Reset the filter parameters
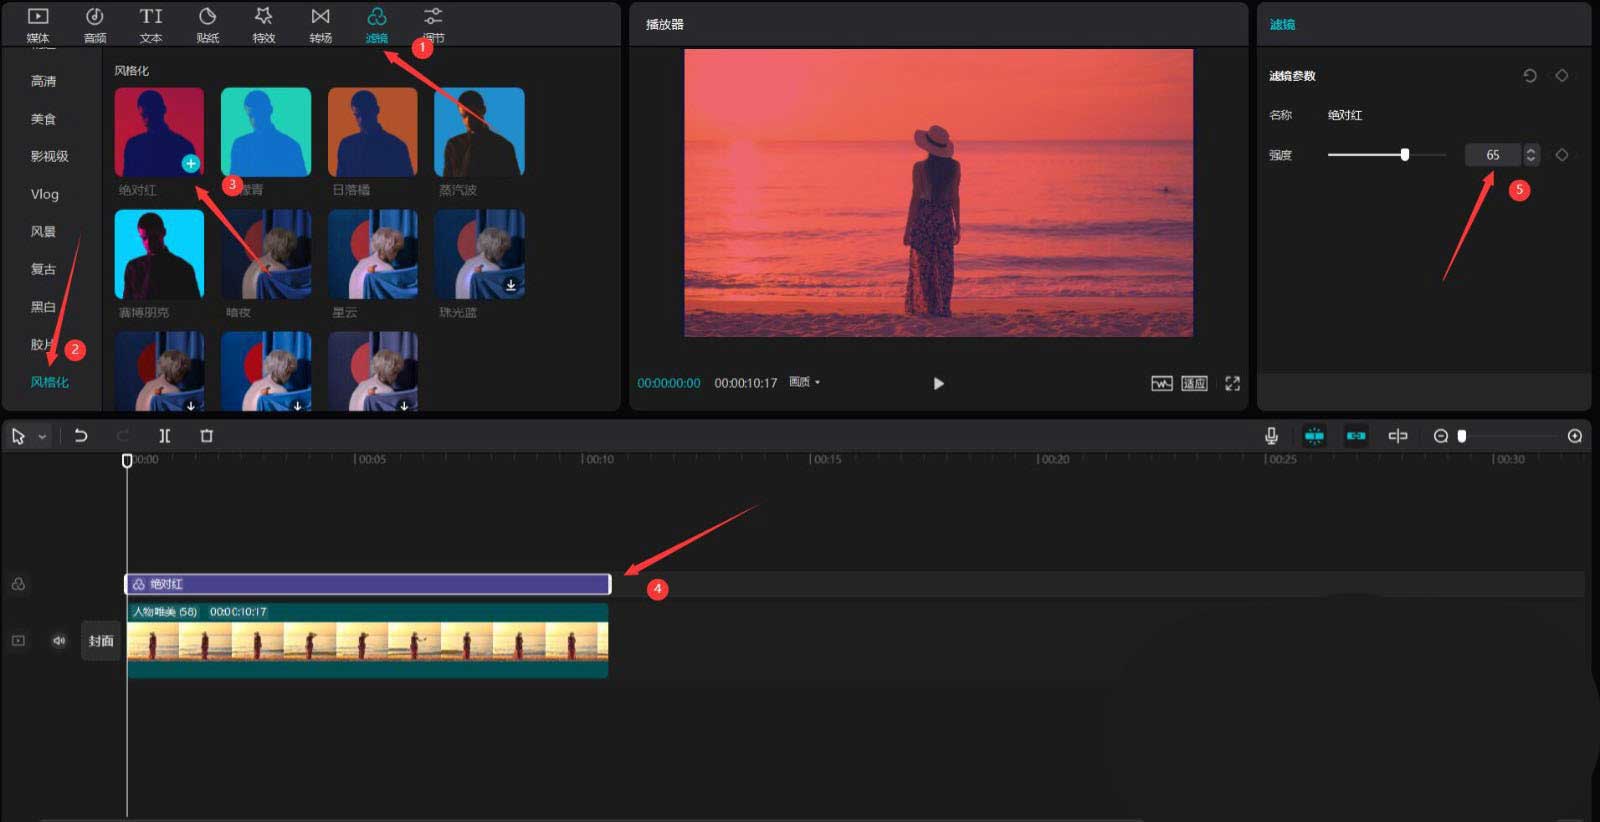The width and height of the screenshot is (1600, 822). [x=1529, y=76]
